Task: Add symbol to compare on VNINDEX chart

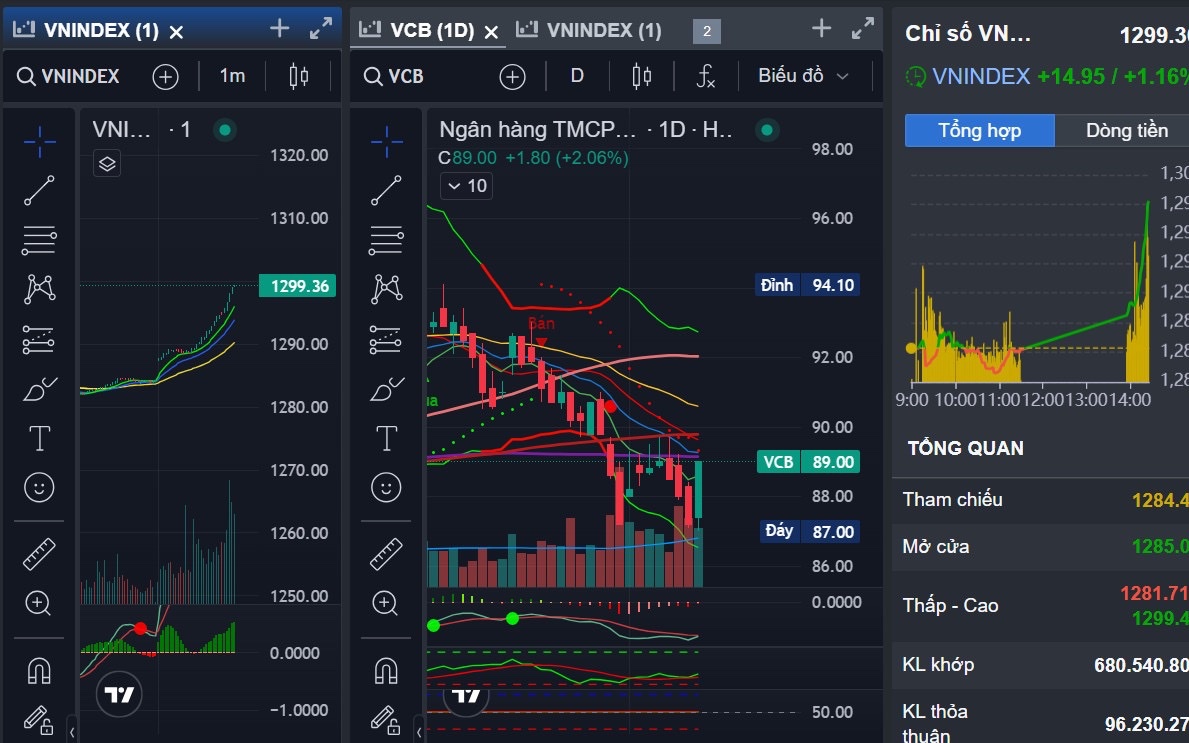Action: pos(165,77)
